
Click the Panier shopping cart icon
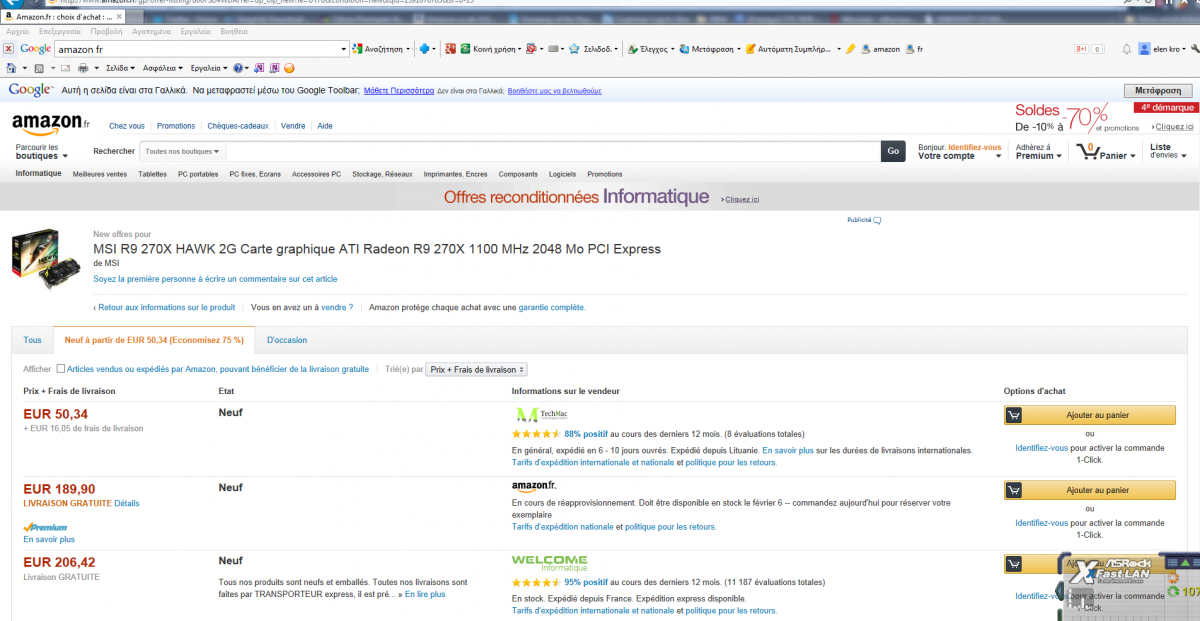[x=1087, y=152]
